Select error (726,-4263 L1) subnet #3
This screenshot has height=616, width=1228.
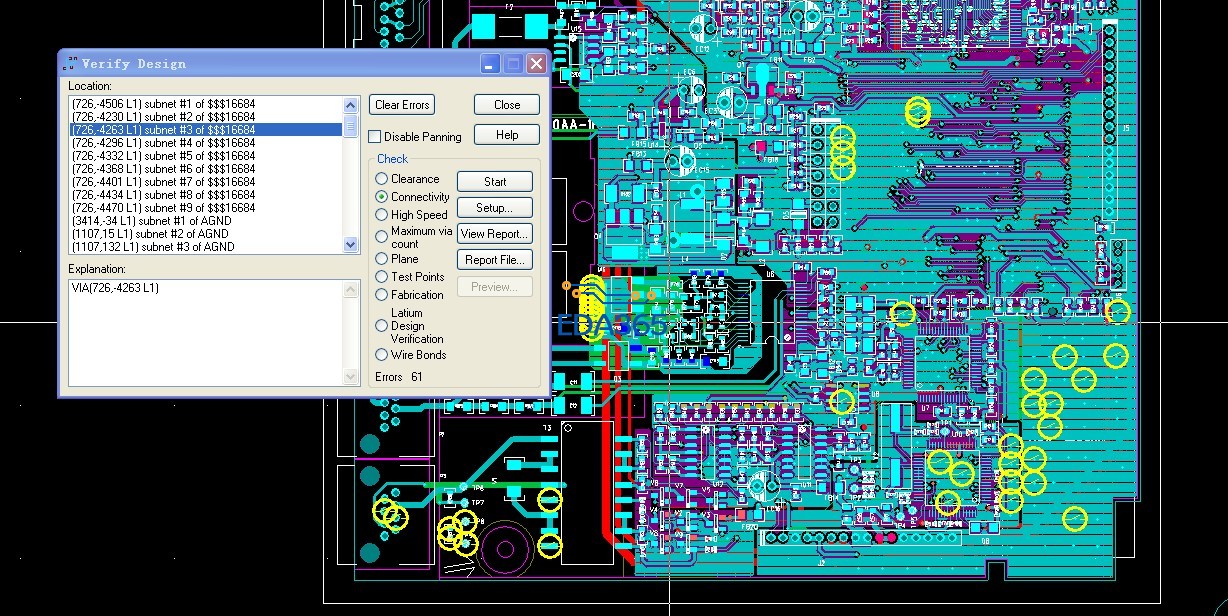(x=205, y=130)
